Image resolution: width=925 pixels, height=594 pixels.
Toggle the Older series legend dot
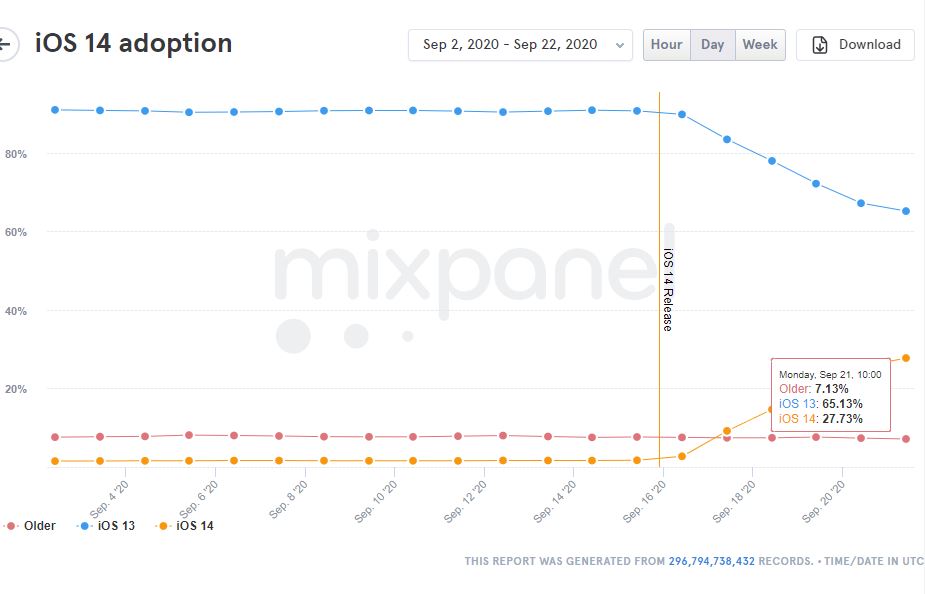11,525
